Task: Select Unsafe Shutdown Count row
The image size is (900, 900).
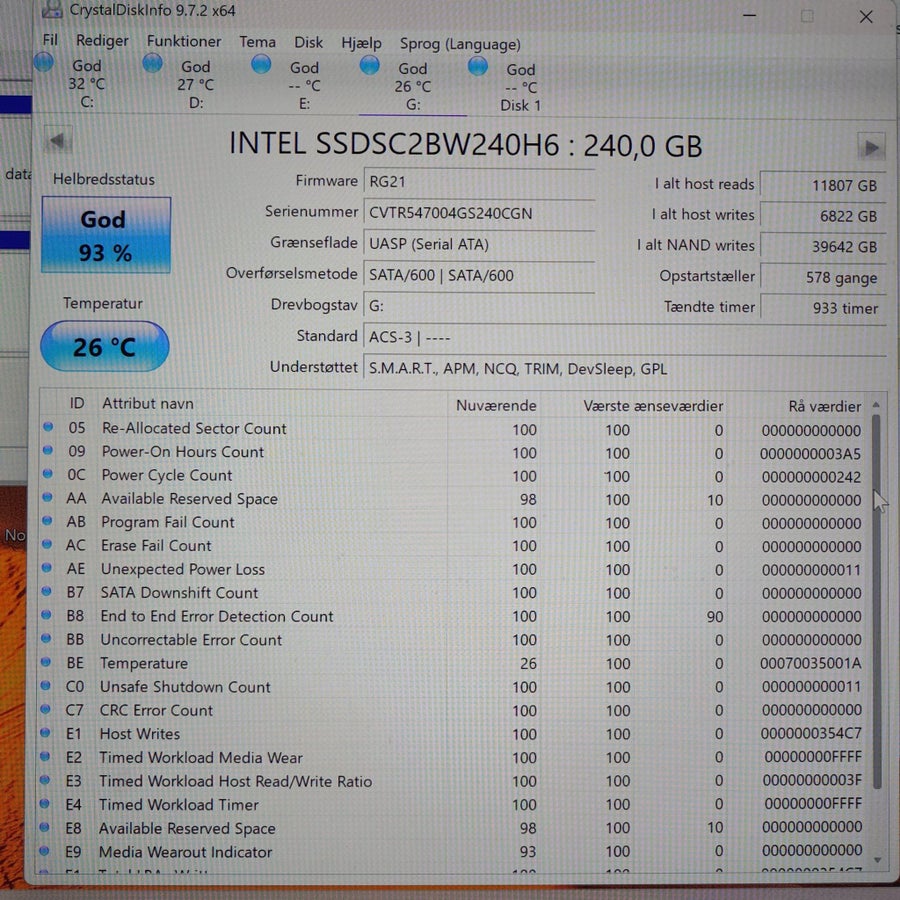Action: point(453,687)
